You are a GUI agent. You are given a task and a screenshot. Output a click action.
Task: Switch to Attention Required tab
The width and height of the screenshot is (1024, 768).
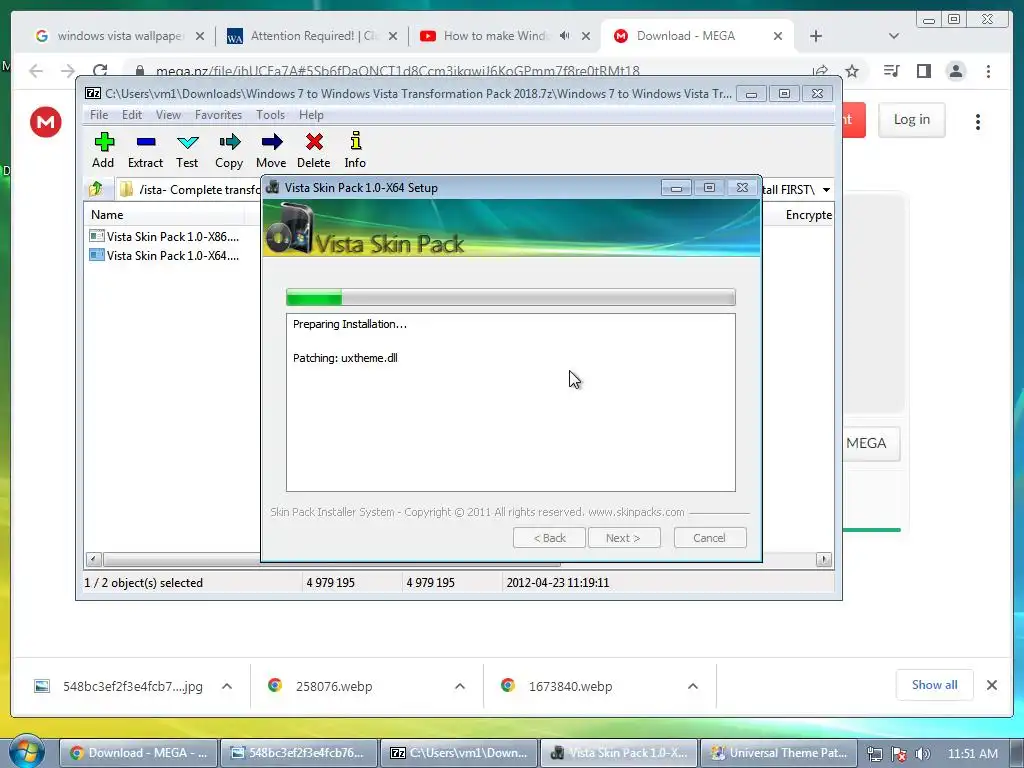click(312, 36)
